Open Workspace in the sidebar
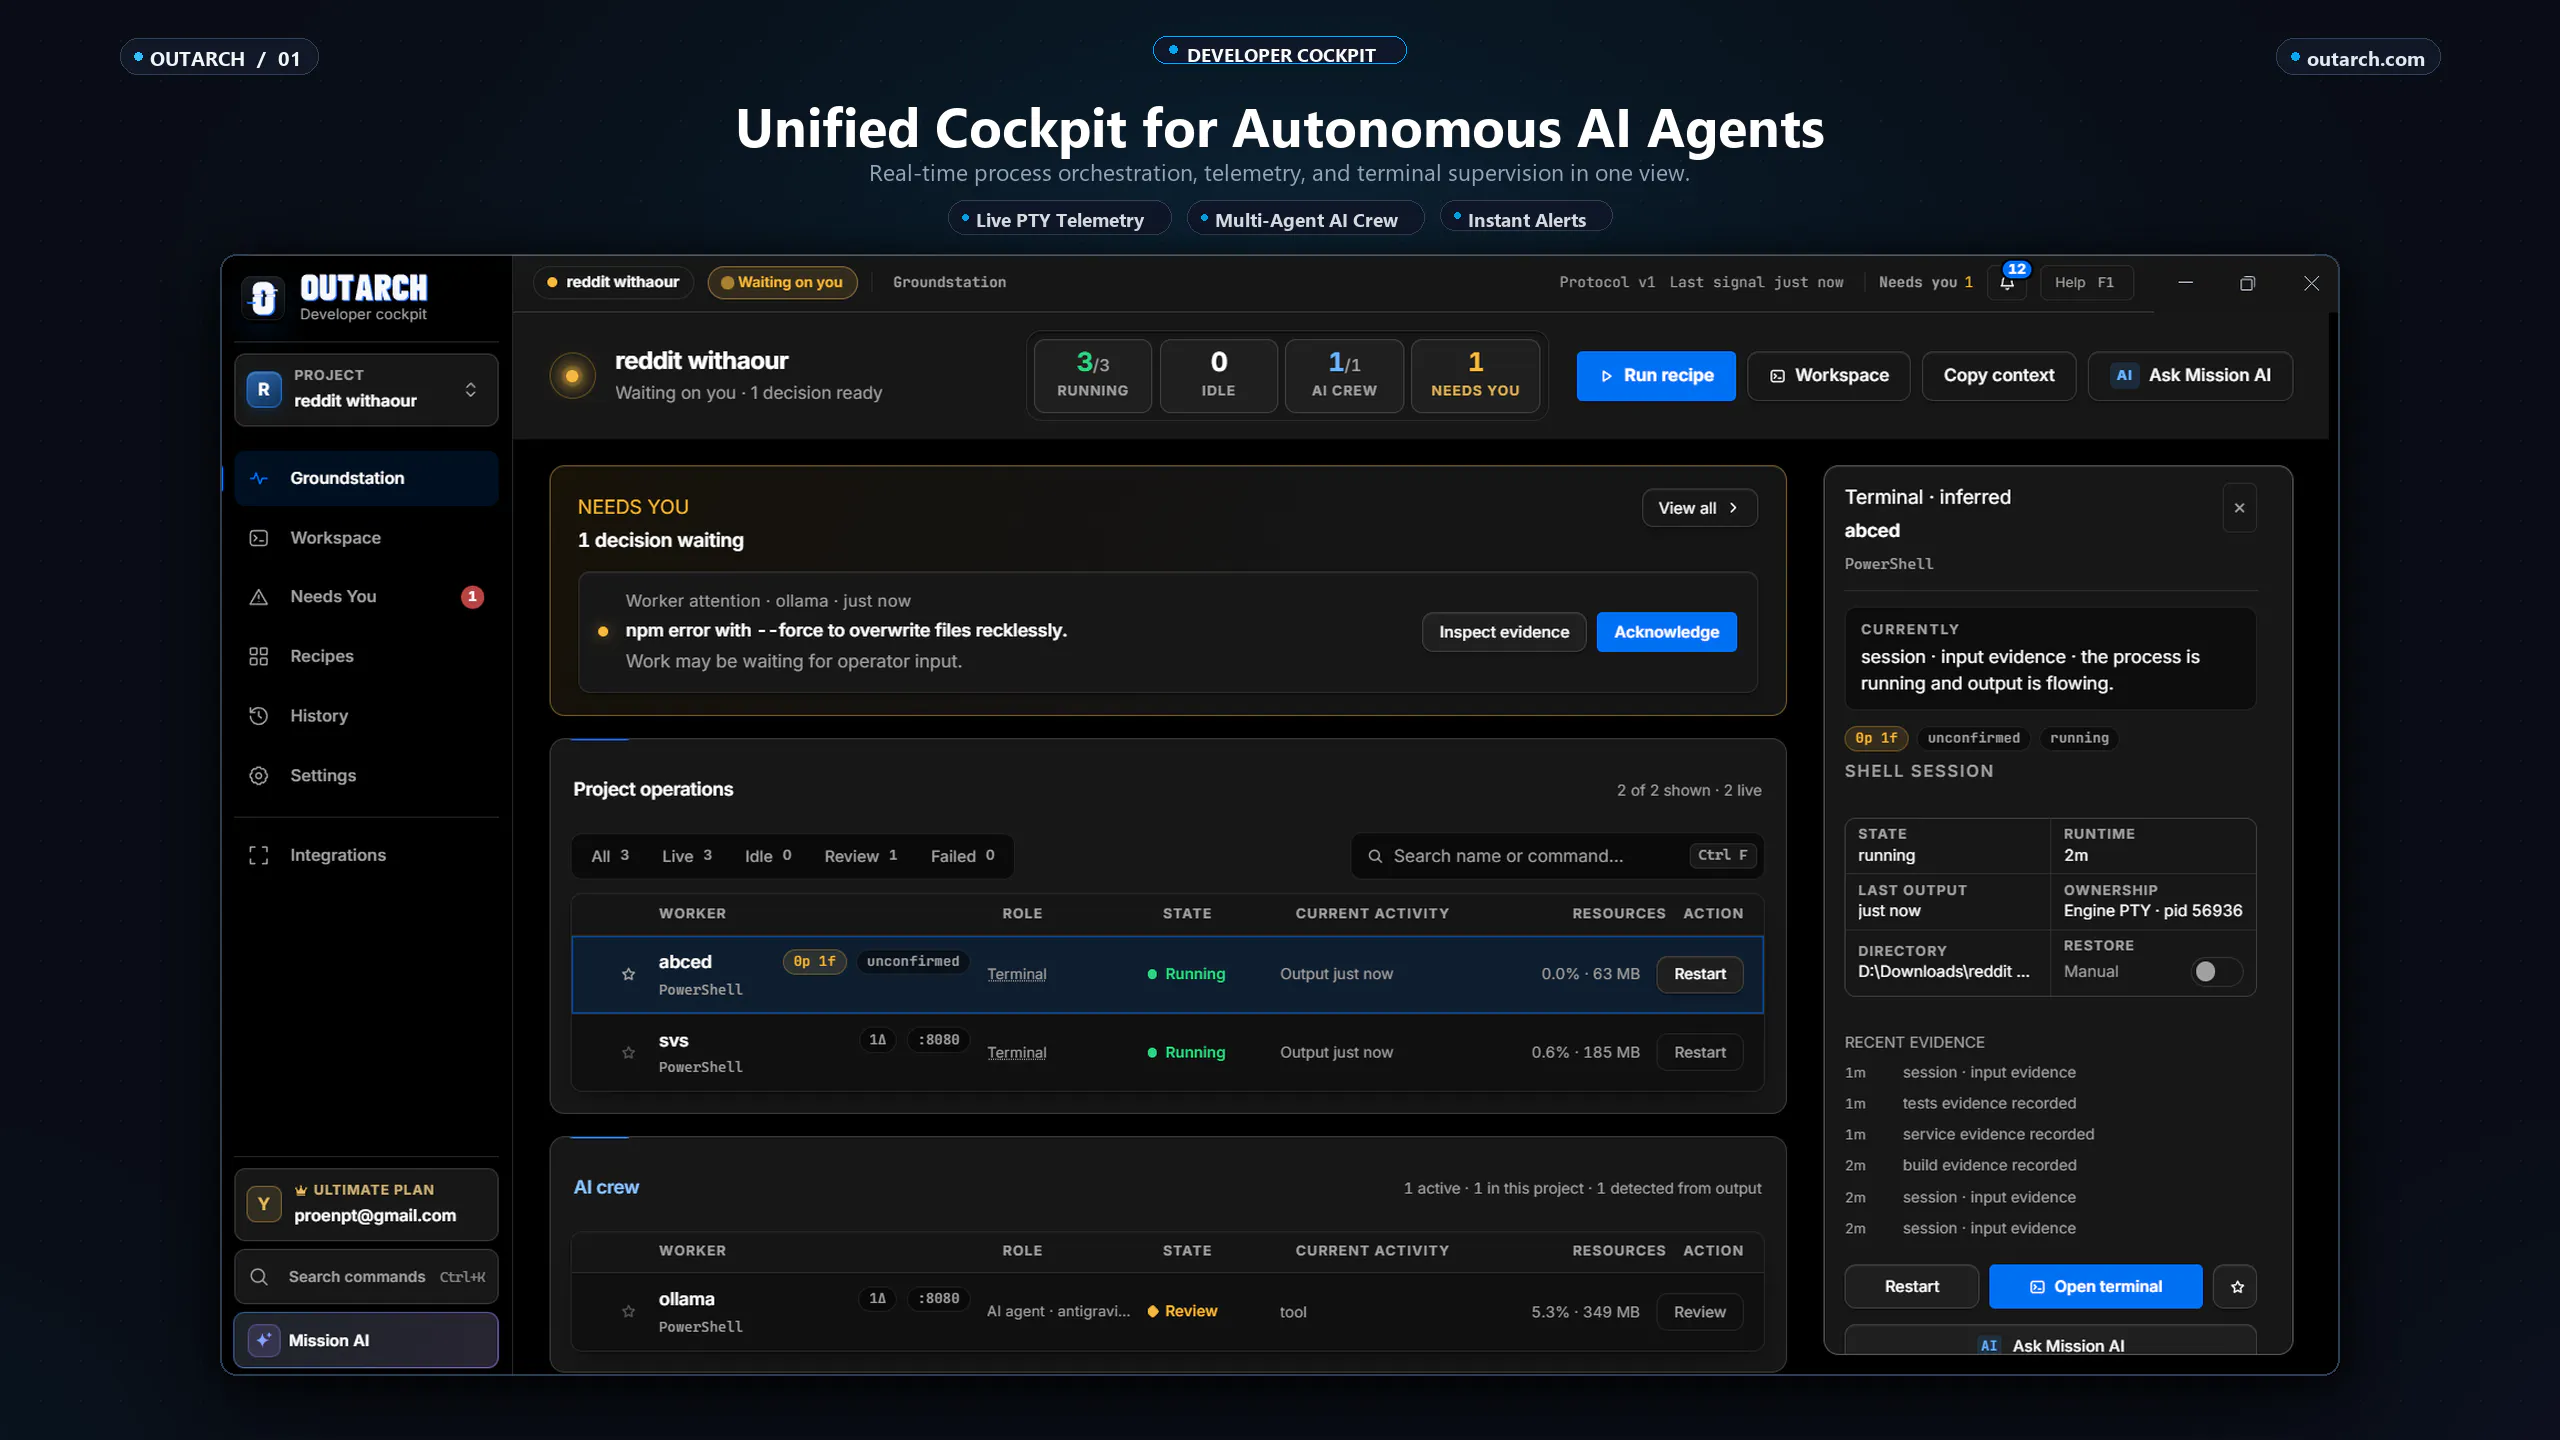The width and height of the screenshot is (2560, 1440). click(x=366, y=538)
